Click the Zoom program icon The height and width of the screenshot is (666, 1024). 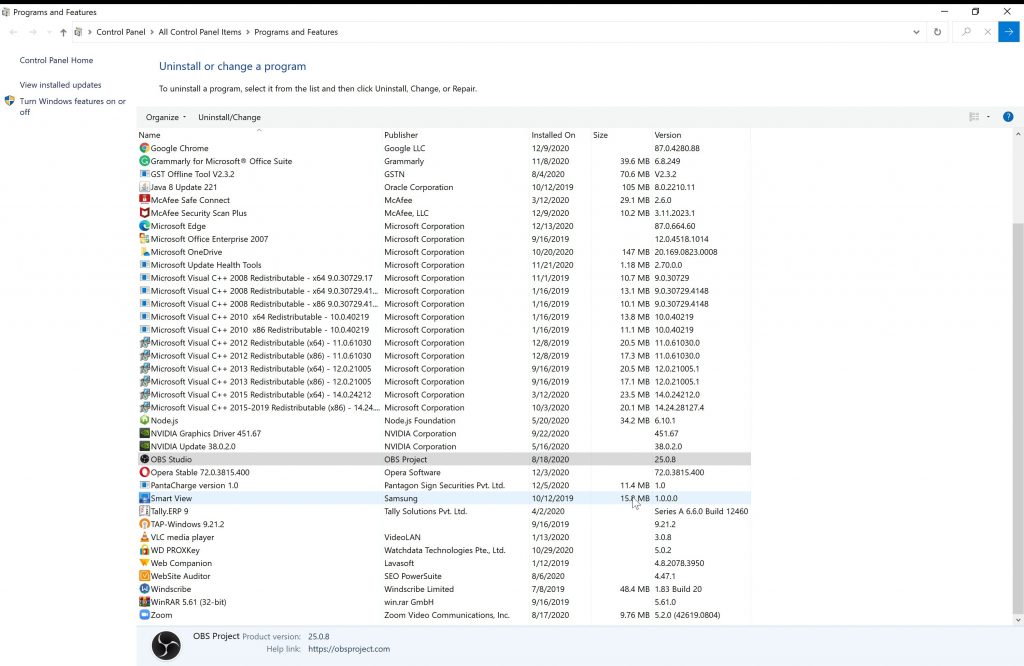pos(144,615)
